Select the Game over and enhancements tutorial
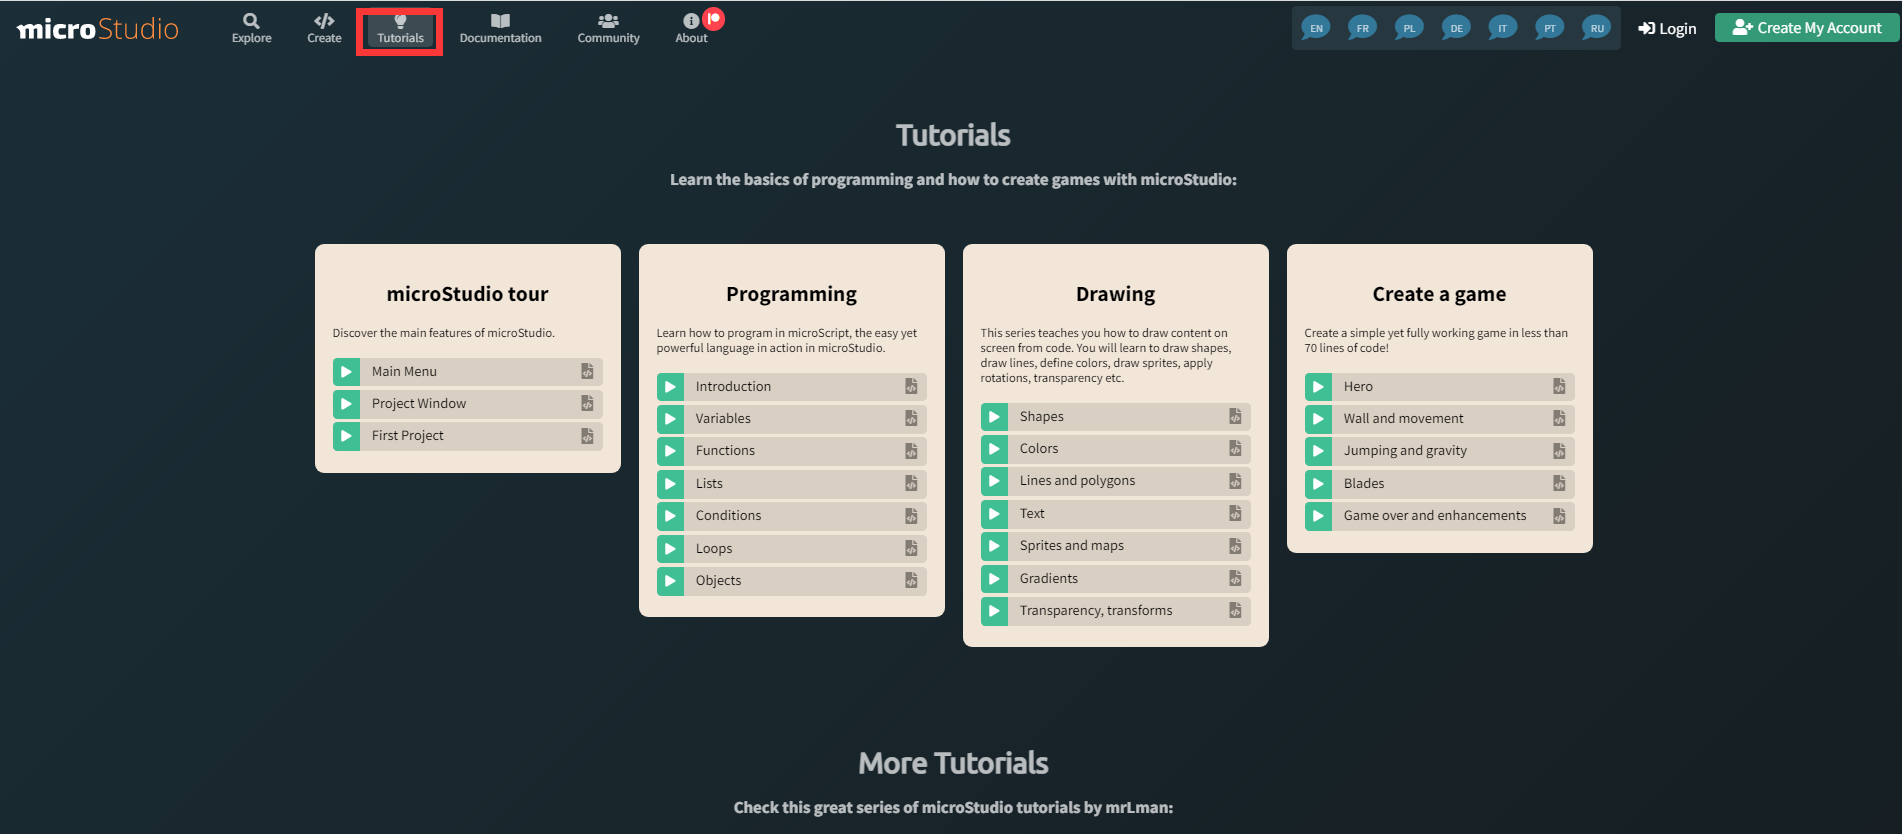The image size is (1902, 834). [x=1434, y=516]
